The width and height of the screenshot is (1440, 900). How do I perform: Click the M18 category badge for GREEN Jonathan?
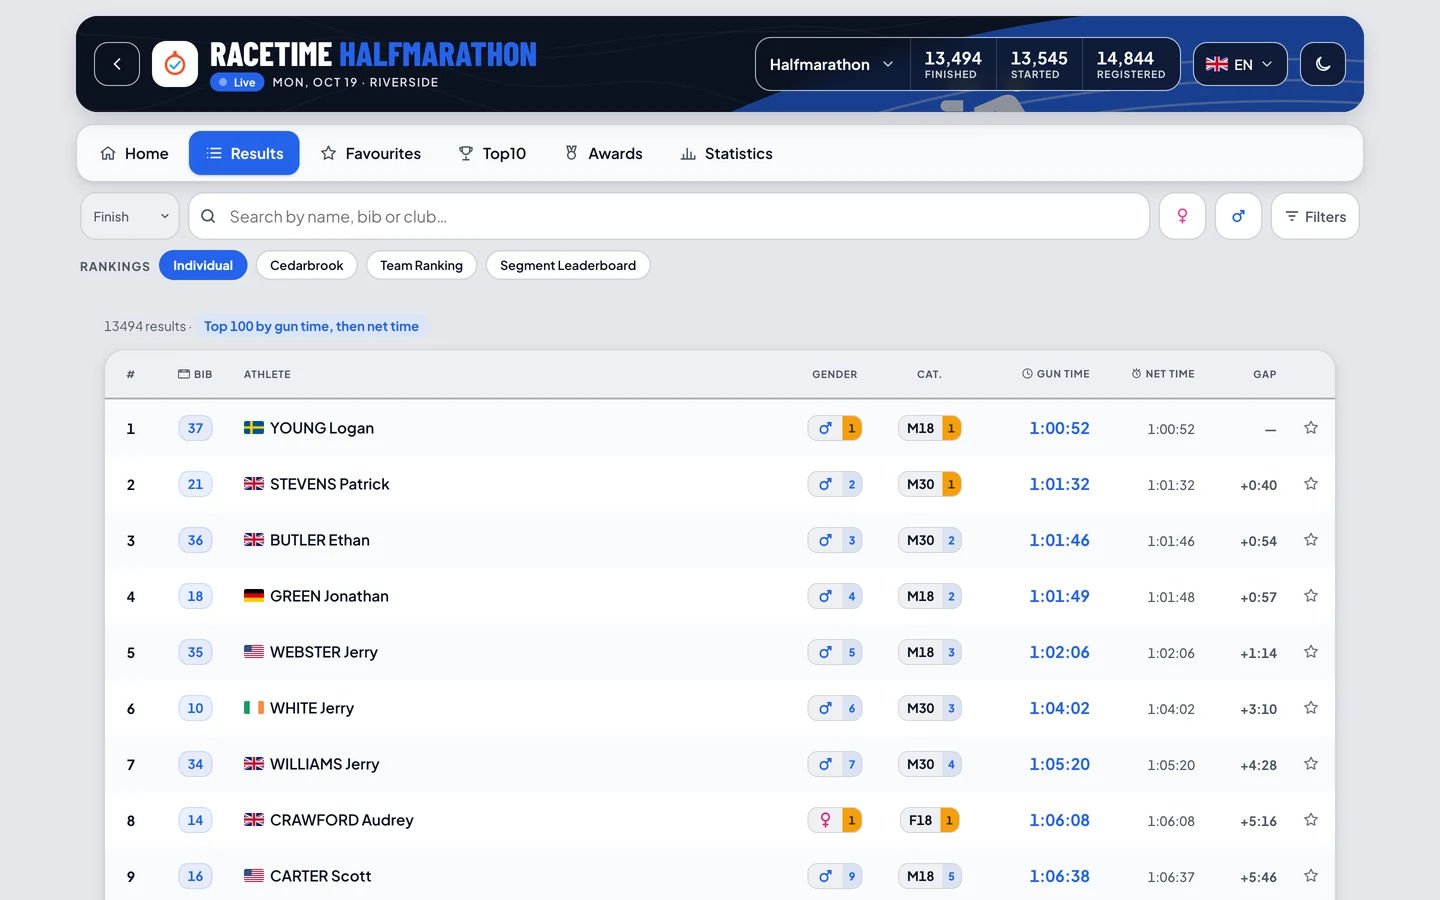[930, 596]
